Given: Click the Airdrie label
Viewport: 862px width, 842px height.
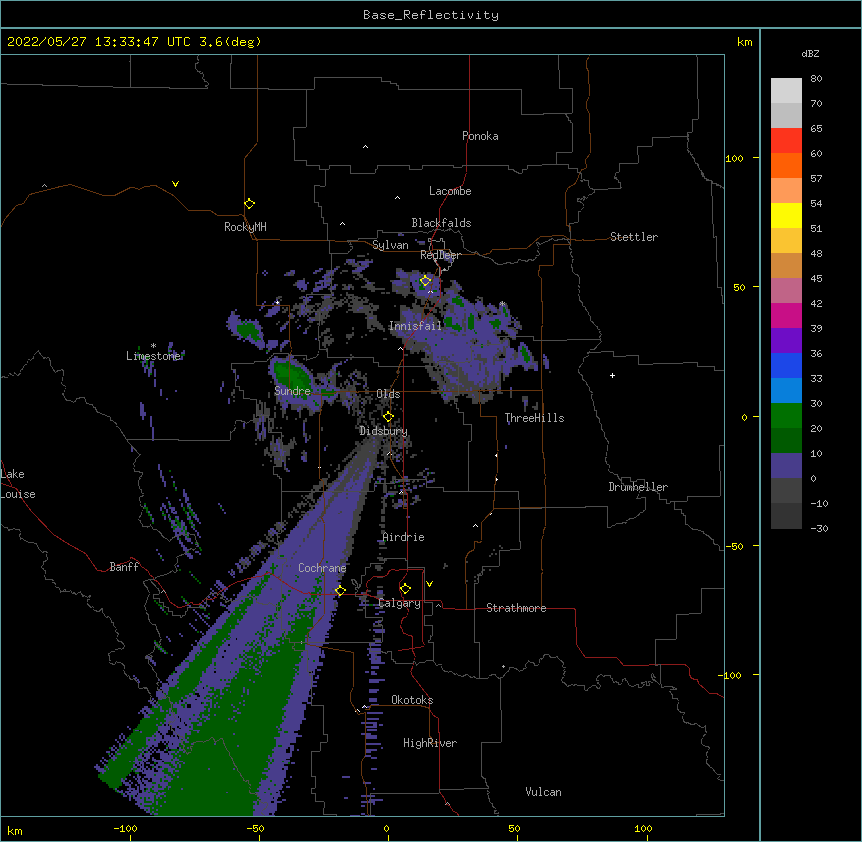Looking at the screenshot, I should (x=403, y=537).
